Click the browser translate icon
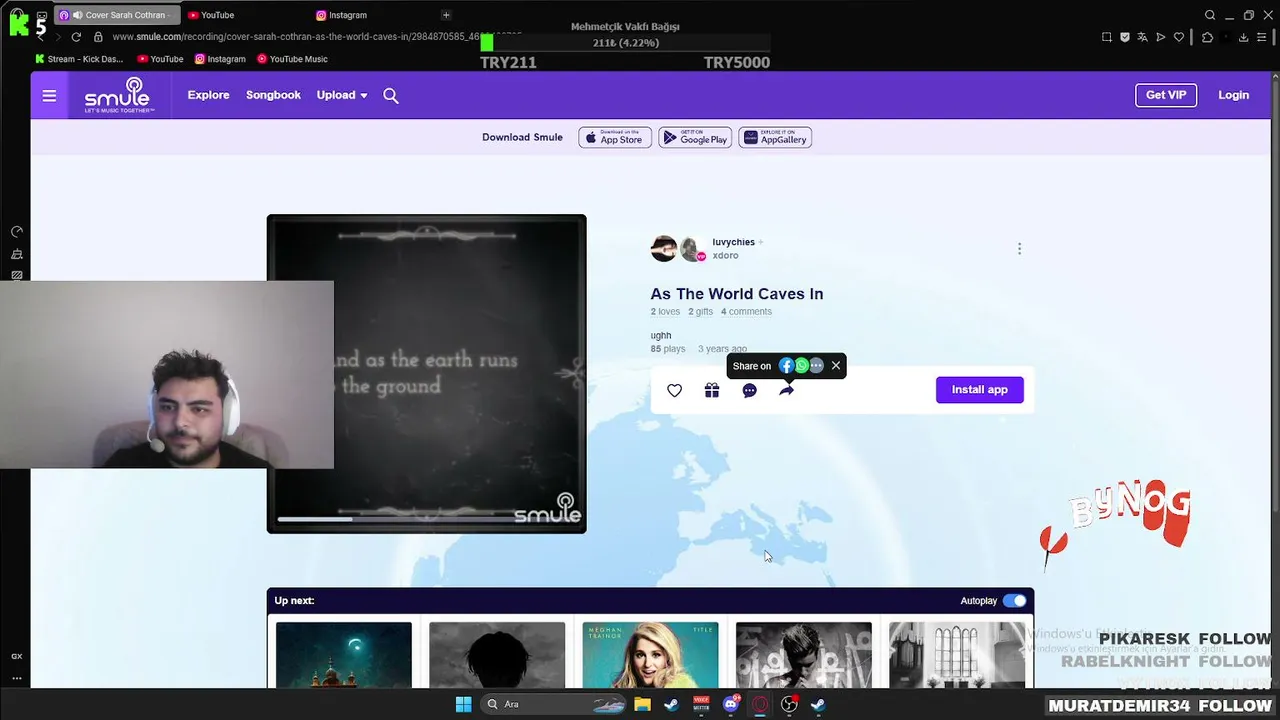Viewport: 1280px width, 720px height. click(x=1142, y=37)
